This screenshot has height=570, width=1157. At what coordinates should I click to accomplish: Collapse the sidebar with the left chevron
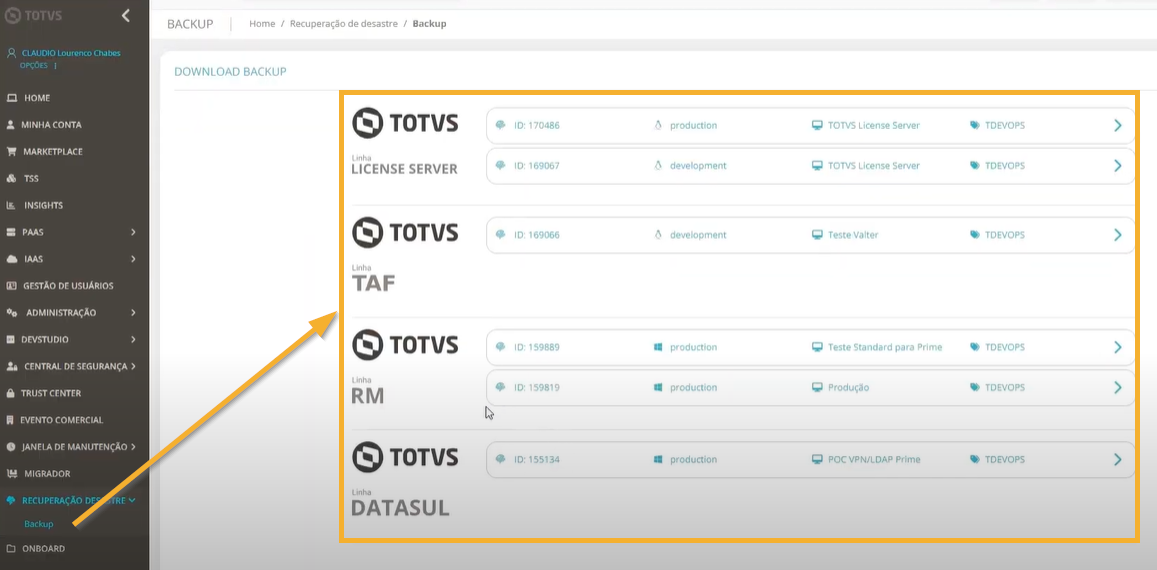125,15
